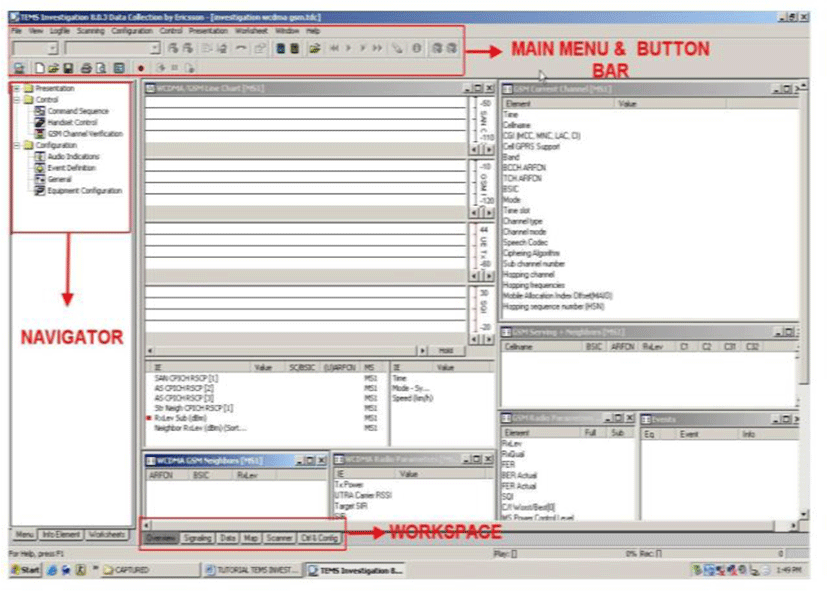Screen dimensions: 827x591
Task: Expand the Presentation folder in Navigator
Action: point(17,89)
